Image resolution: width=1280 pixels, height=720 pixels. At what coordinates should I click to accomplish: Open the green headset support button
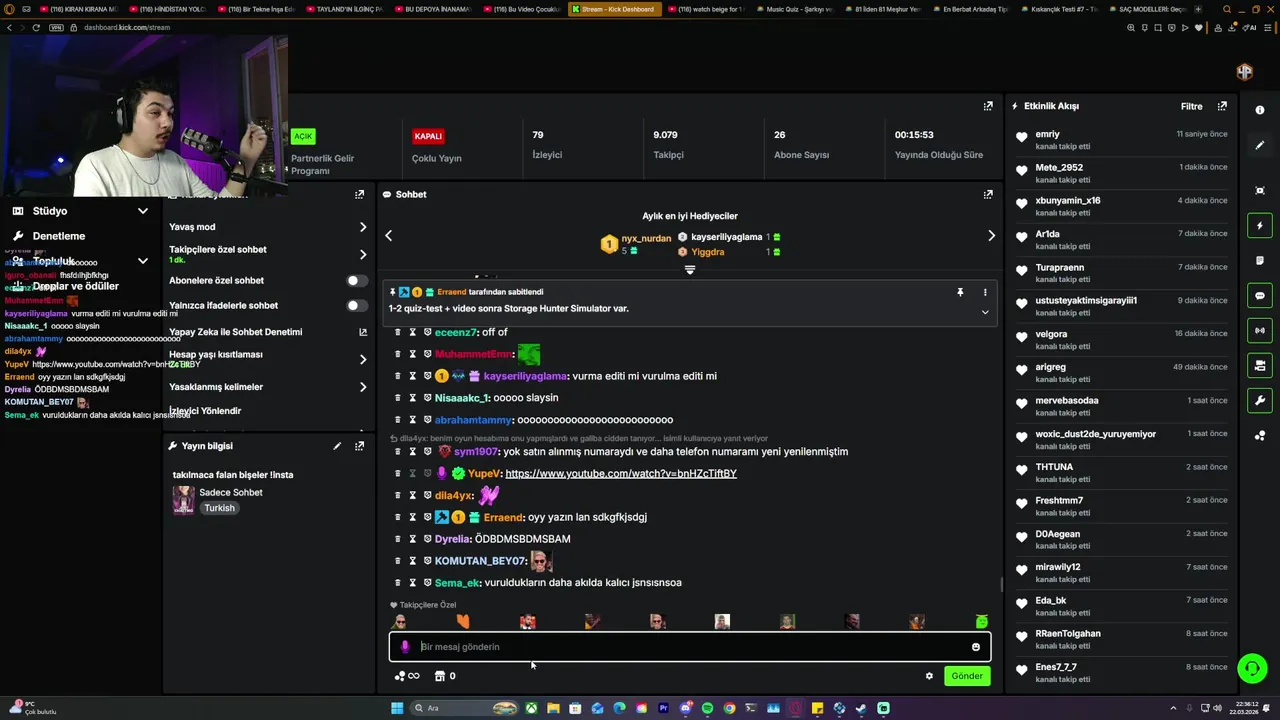[1251, 667]
